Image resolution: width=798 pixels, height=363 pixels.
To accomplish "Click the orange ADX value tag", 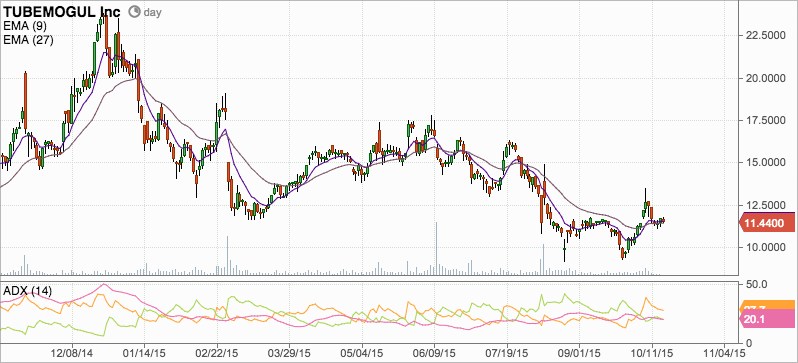I will click(x=768, y=305).
